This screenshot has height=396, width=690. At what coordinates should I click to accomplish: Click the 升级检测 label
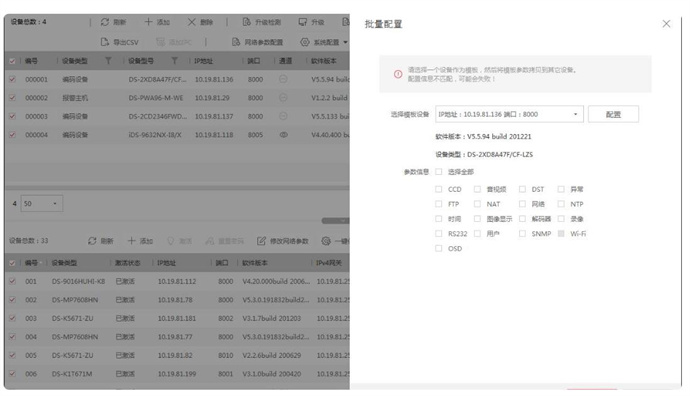(x=268, y=22)
